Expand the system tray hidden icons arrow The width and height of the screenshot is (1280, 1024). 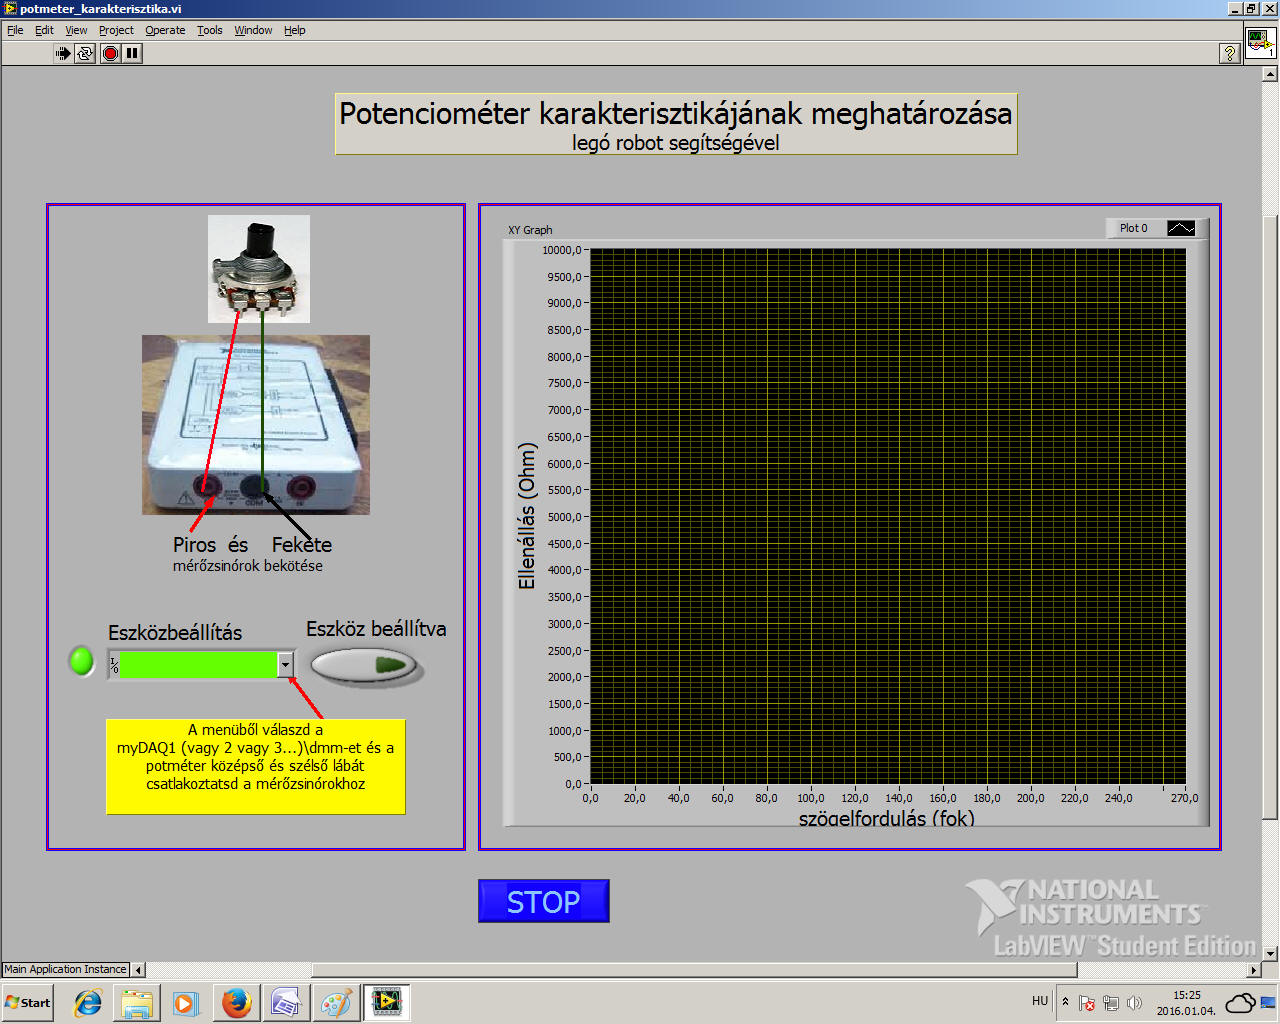coord(1065,1001)
